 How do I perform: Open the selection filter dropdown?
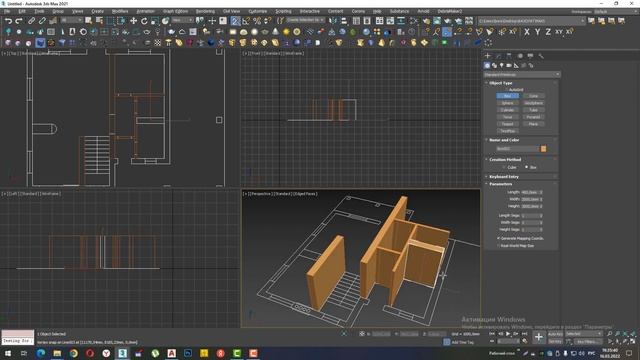coord(71,20)
